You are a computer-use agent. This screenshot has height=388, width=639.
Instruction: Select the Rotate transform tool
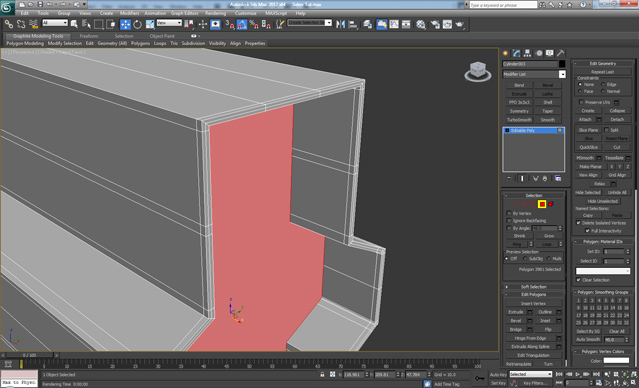coord(137,24)
